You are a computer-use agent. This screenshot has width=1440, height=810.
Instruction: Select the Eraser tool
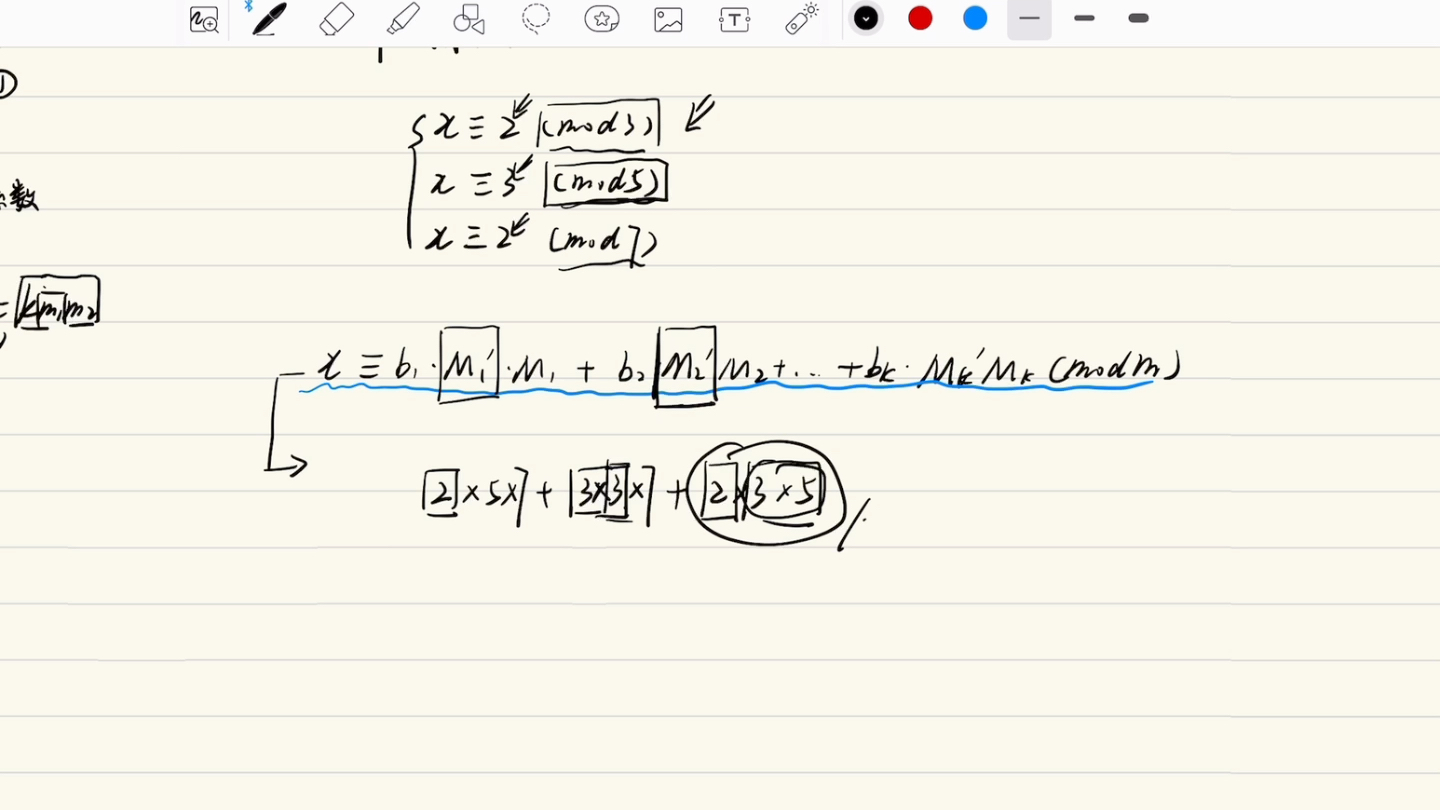(337, 19)
